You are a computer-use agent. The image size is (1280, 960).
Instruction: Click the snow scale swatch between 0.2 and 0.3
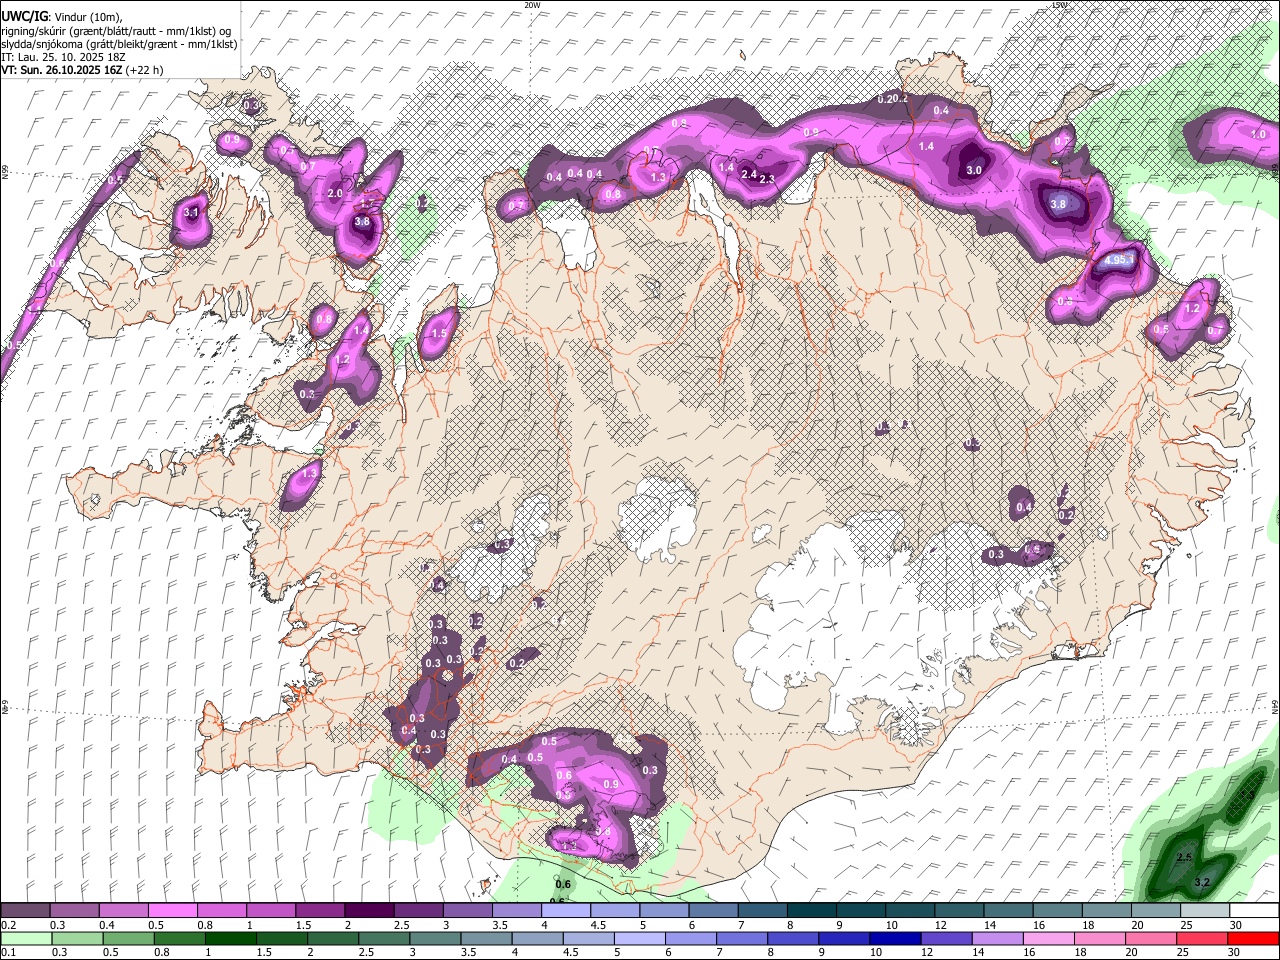pos(25,911)
